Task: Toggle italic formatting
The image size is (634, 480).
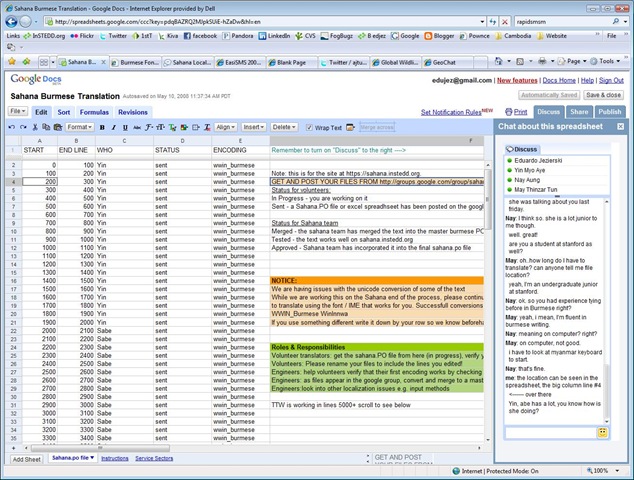Action: pyautogui.click(x=114, y=127)
